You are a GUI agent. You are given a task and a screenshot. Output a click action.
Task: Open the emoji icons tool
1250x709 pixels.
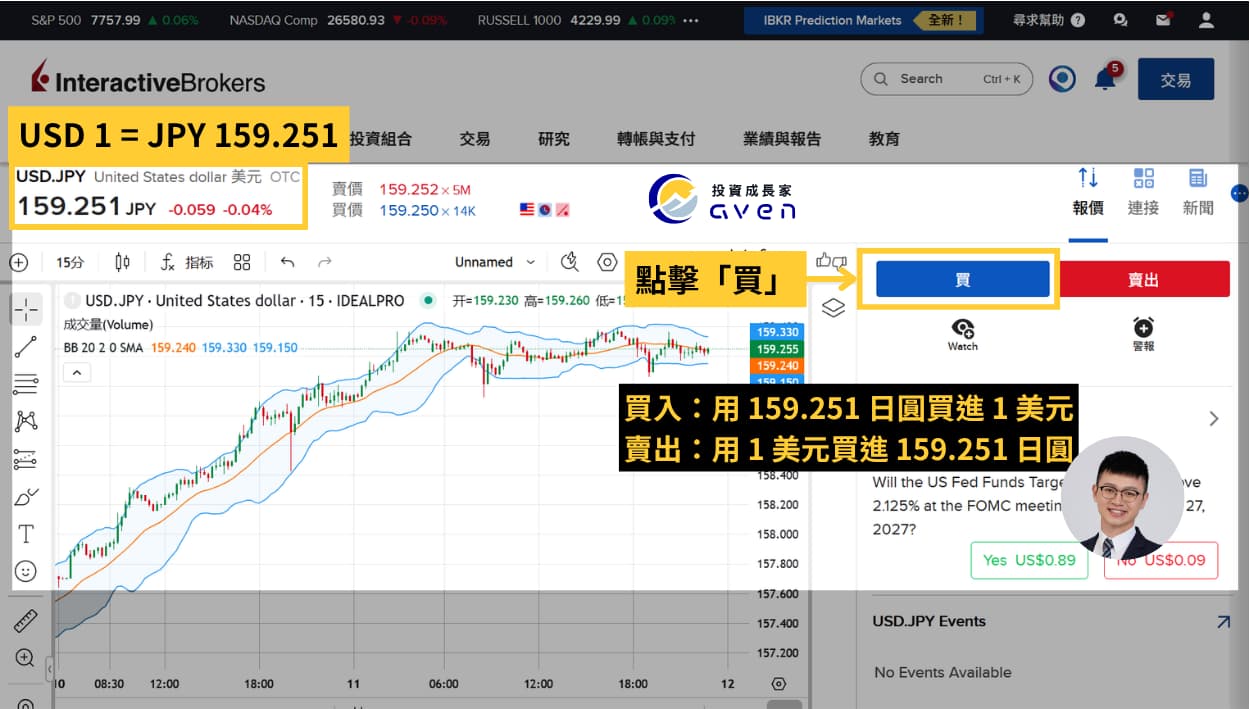coord(26,571)
